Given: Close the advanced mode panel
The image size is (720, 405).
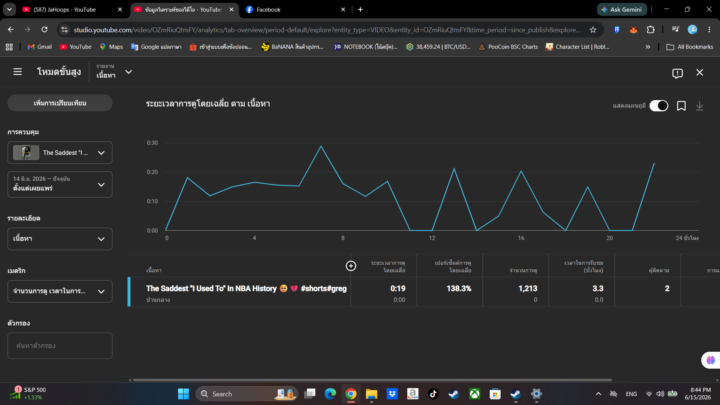Looking at the screenshot, I should coord(699,73).
